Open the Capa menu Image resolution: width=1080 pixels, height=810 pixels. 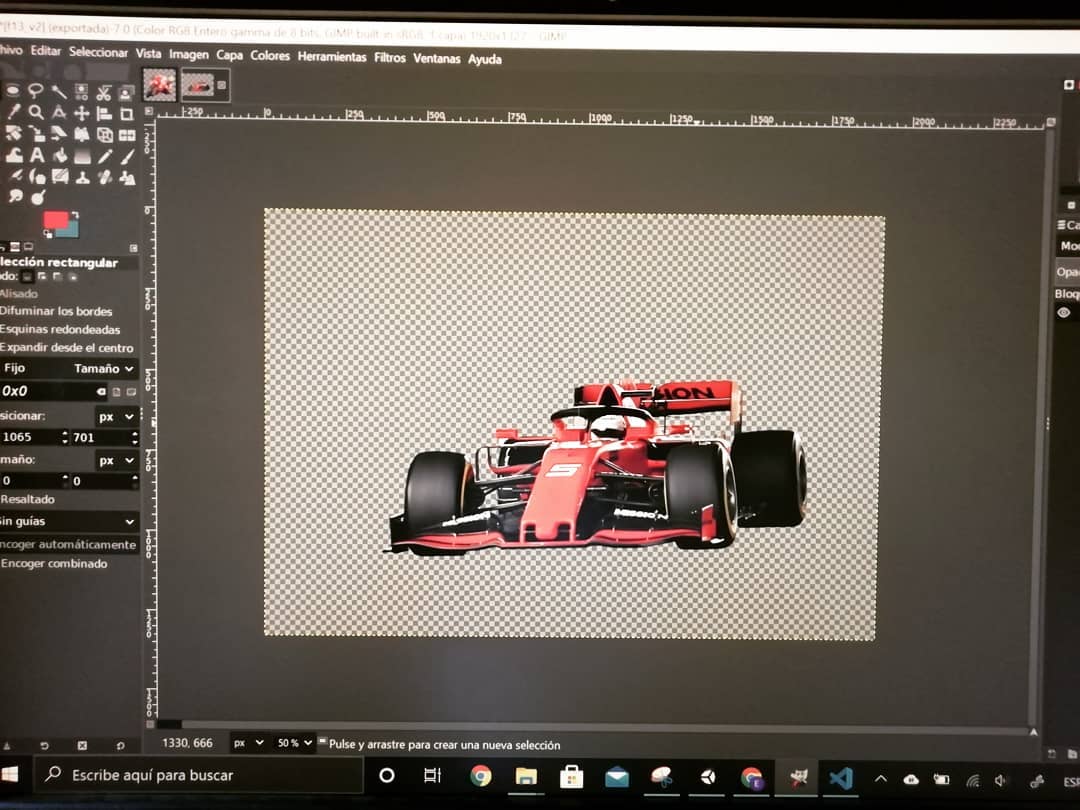(229, 55)
